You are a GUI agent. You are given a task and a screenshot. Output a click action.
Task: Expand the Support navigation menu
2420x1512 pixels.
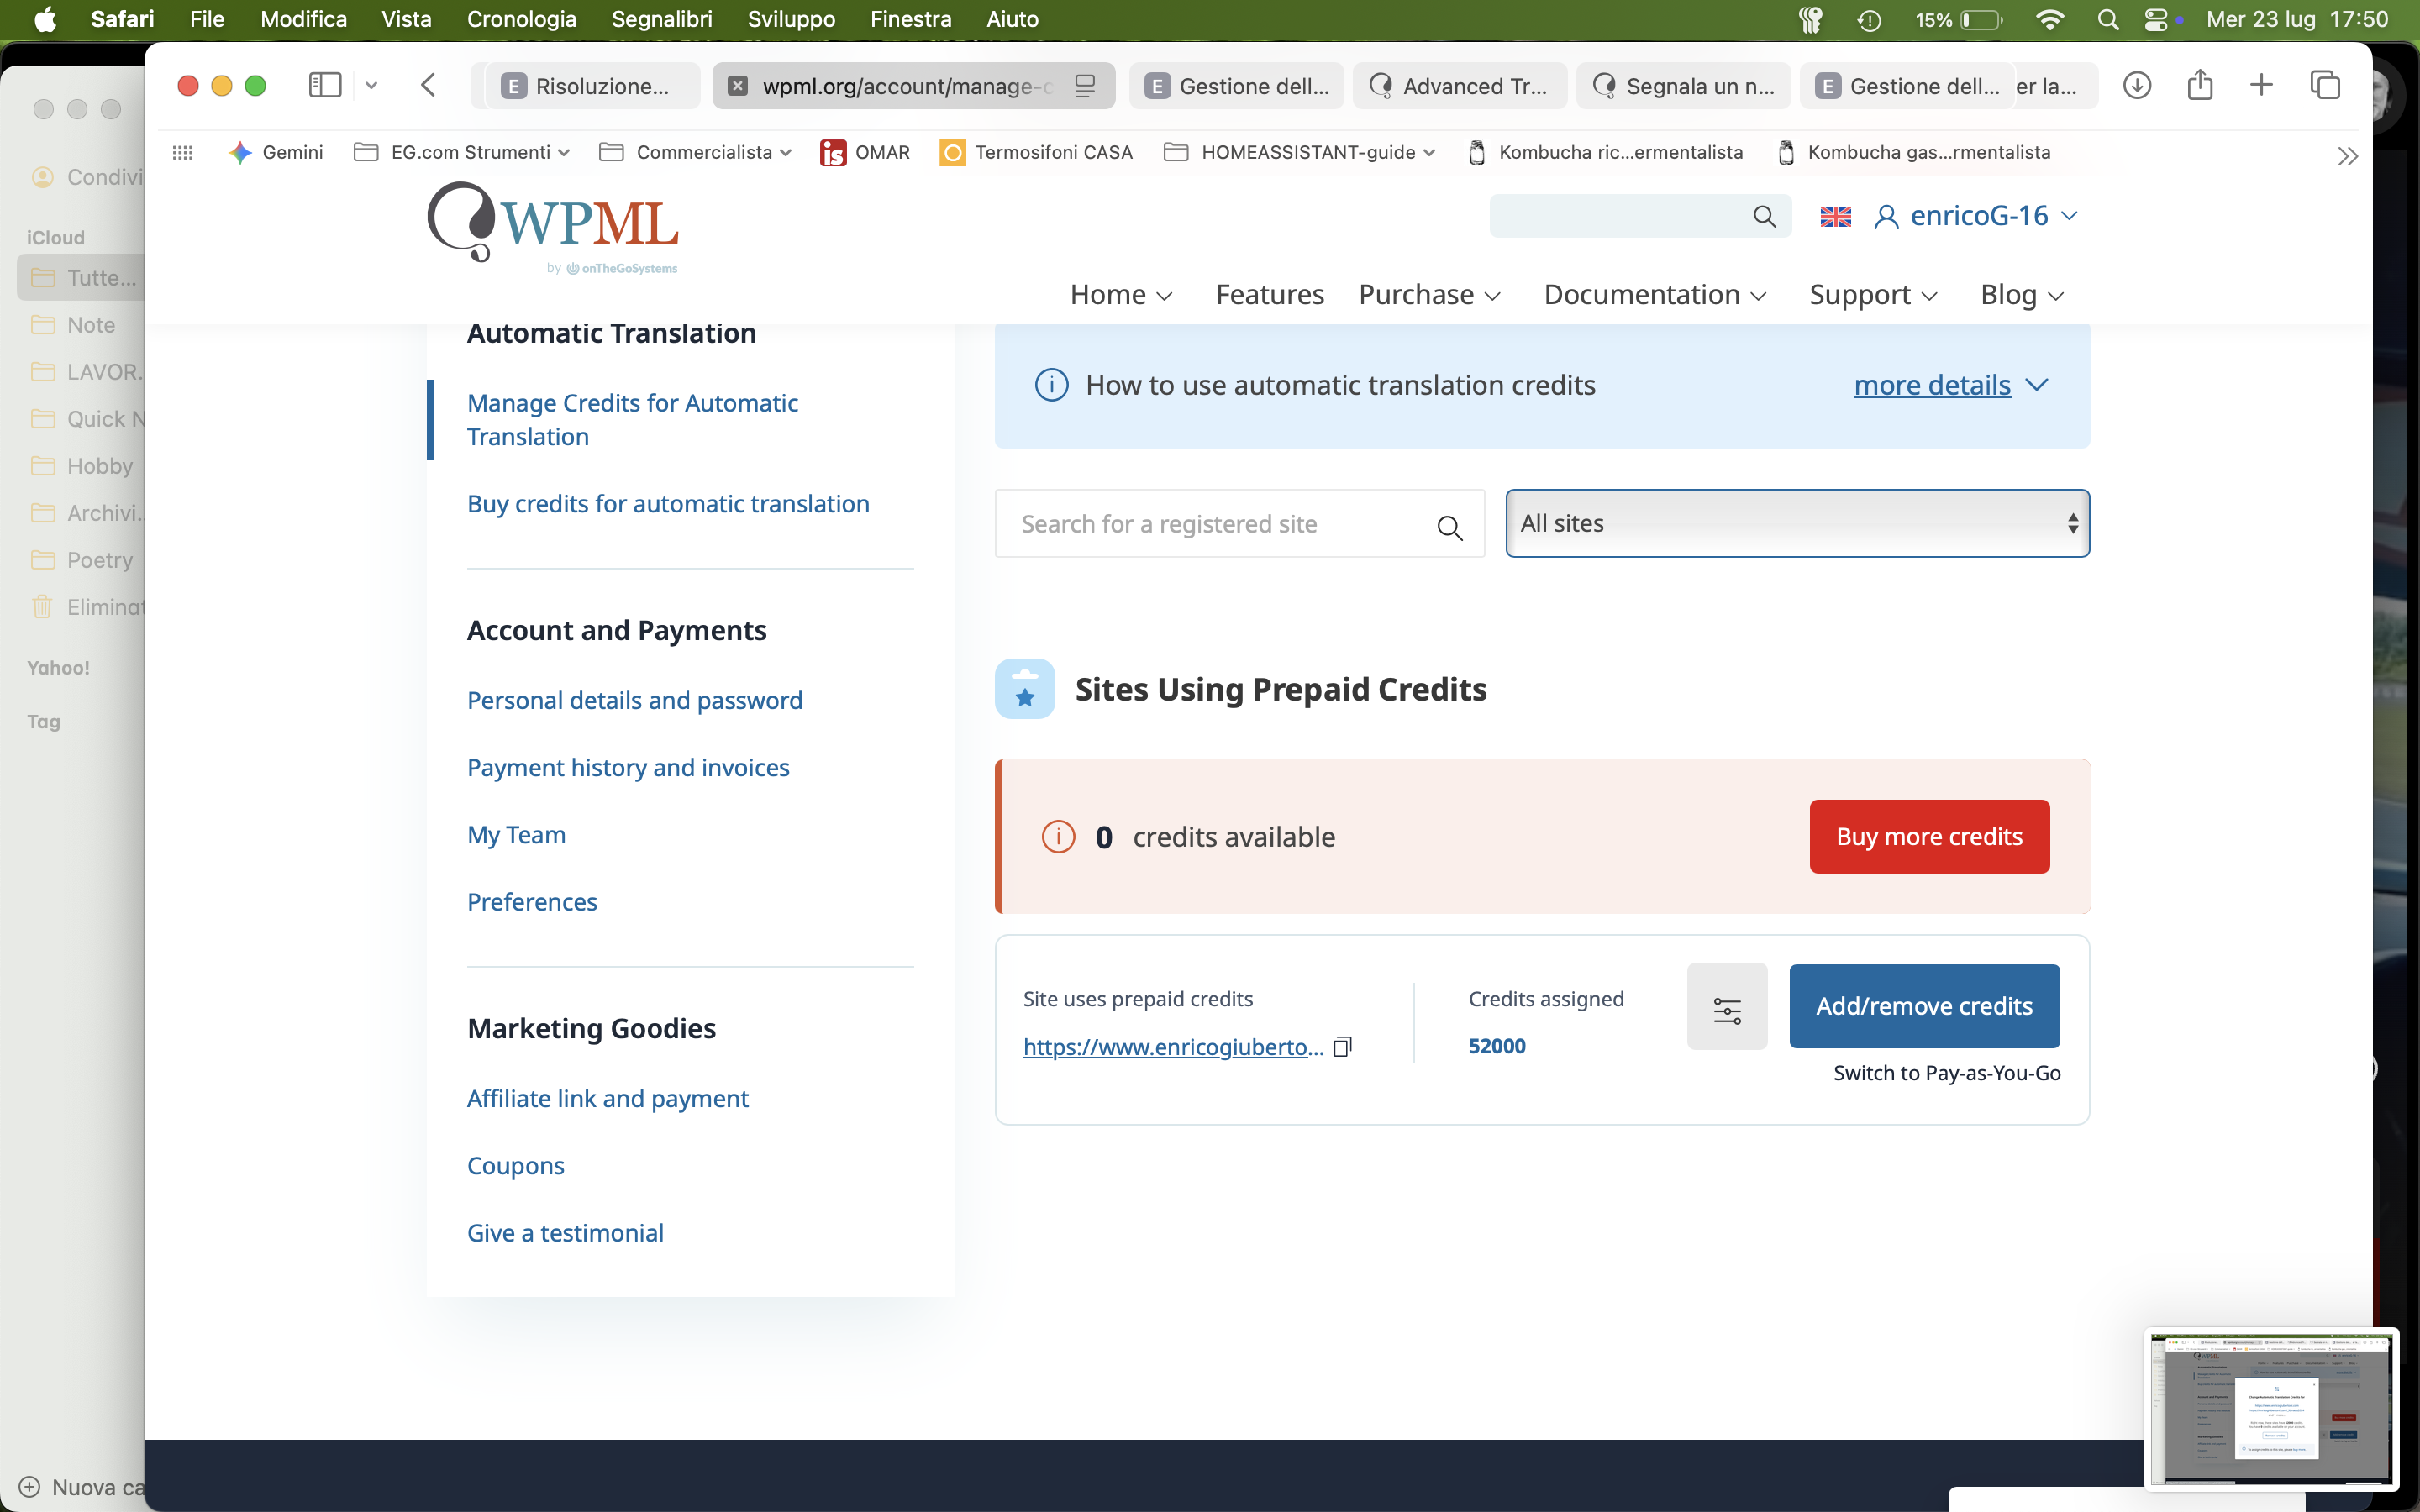tap(1873, 295)
